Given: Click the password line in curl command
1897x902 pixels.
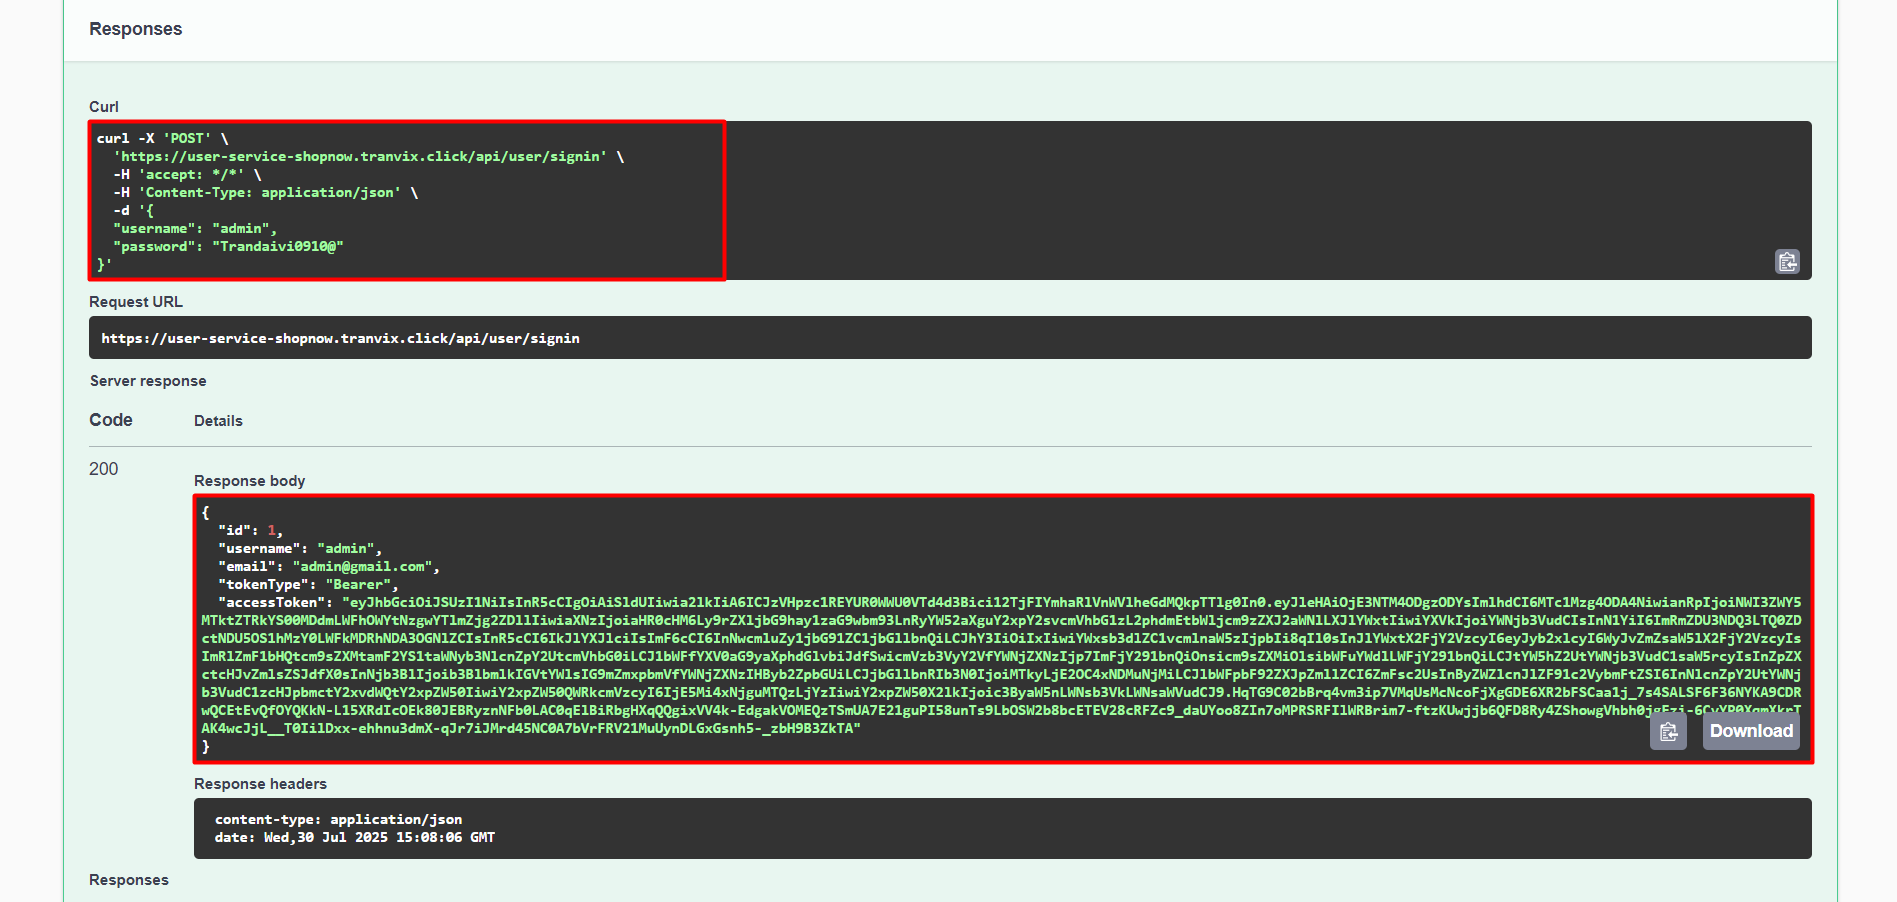Looking at the screenshot, I should coord(228,247).
